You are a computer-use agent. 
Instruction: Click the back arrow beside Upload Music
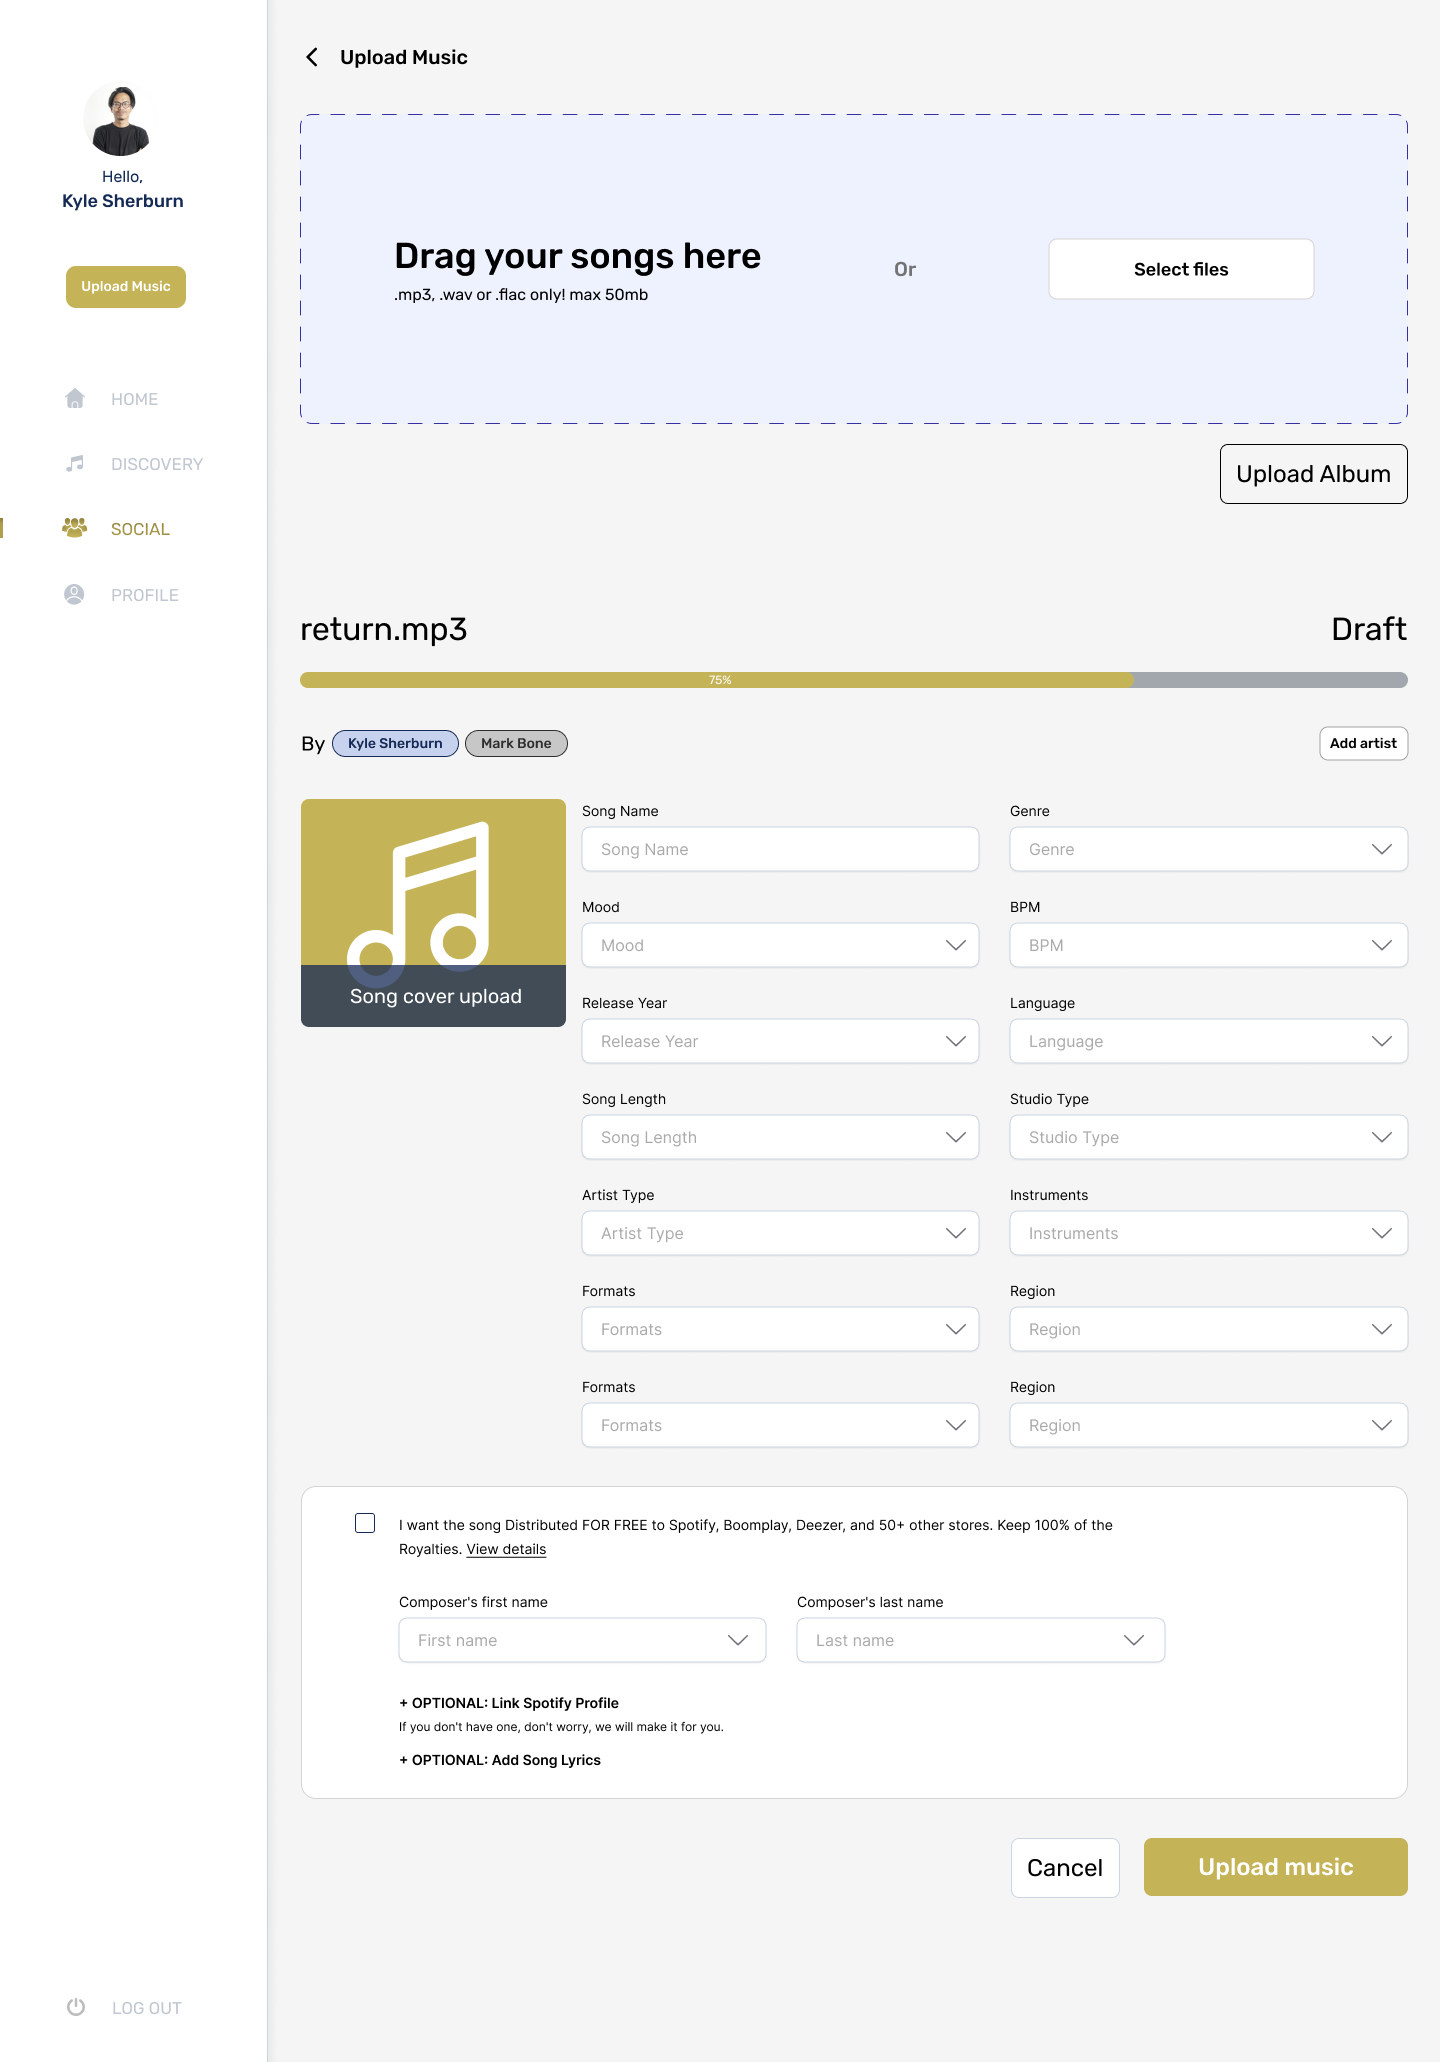[x=312, y=57]
